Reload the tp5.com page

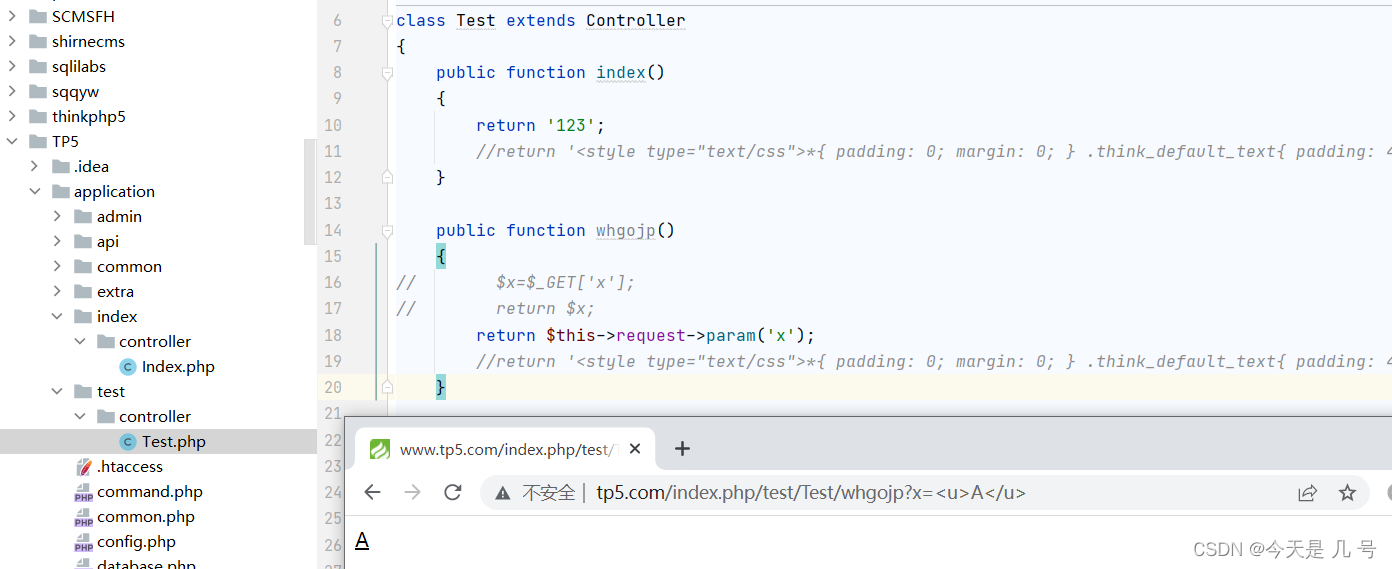click(453, 492)
